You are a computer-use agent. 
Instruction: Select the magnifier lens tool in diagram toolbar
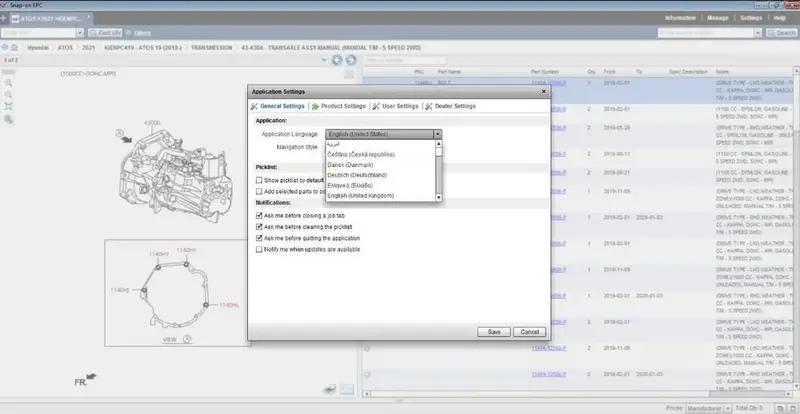click(8, 119)
